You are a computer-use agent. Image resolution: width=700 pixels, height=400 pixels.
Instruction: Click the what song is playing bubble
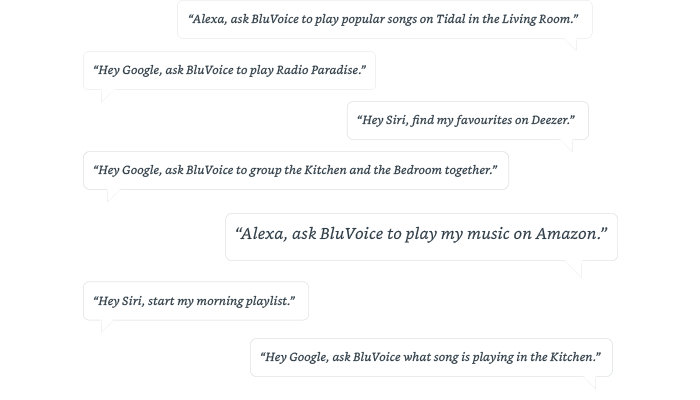[x=431, y=357]
